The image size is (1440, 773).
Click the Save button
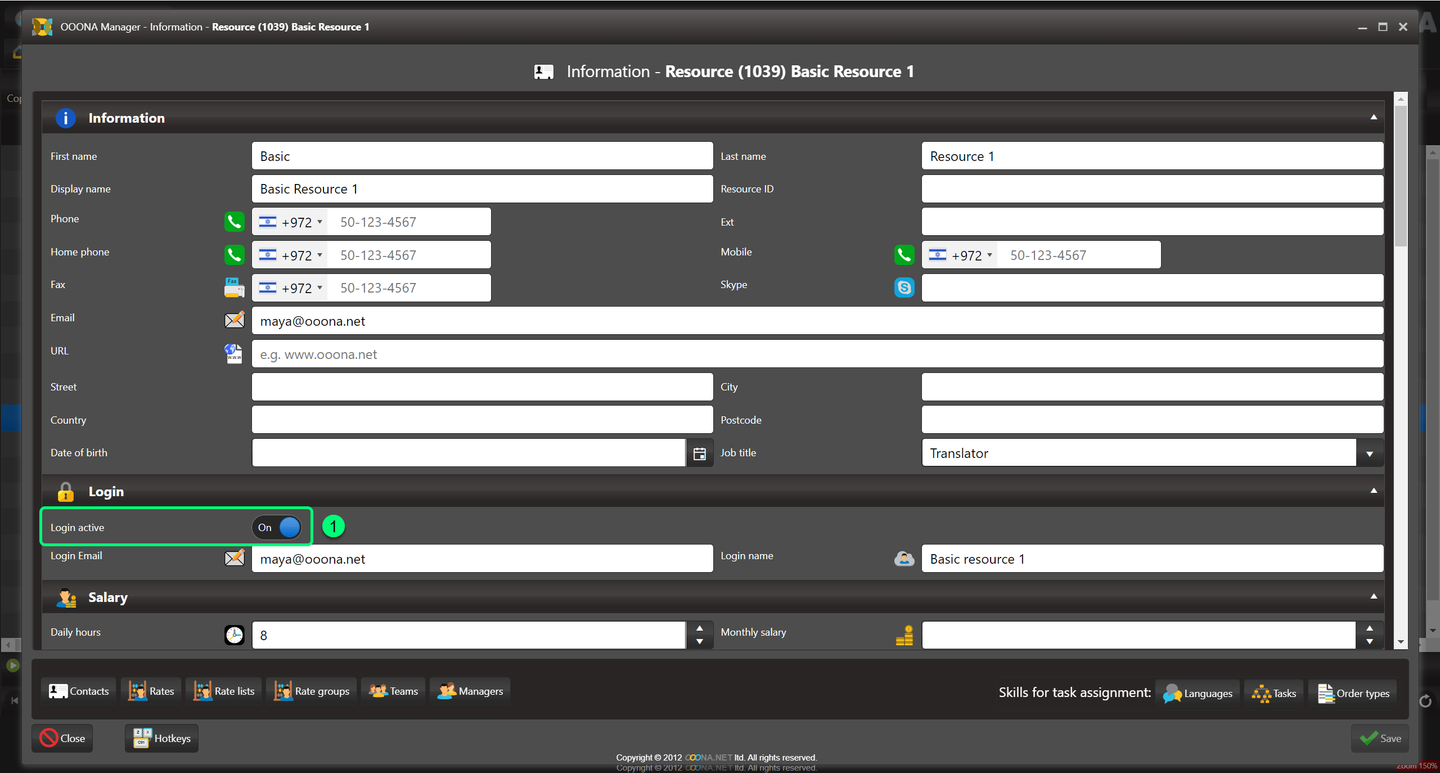tap(1379, 738)
